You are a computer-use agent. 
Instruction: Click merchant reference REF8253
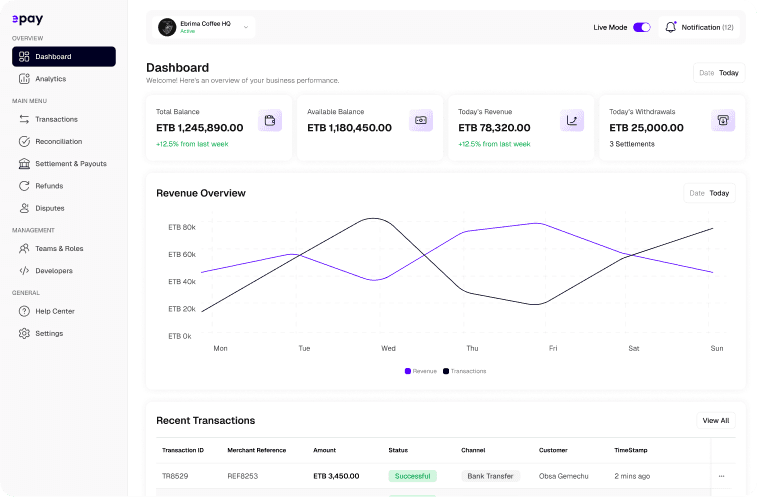click(x=243, y=476)
